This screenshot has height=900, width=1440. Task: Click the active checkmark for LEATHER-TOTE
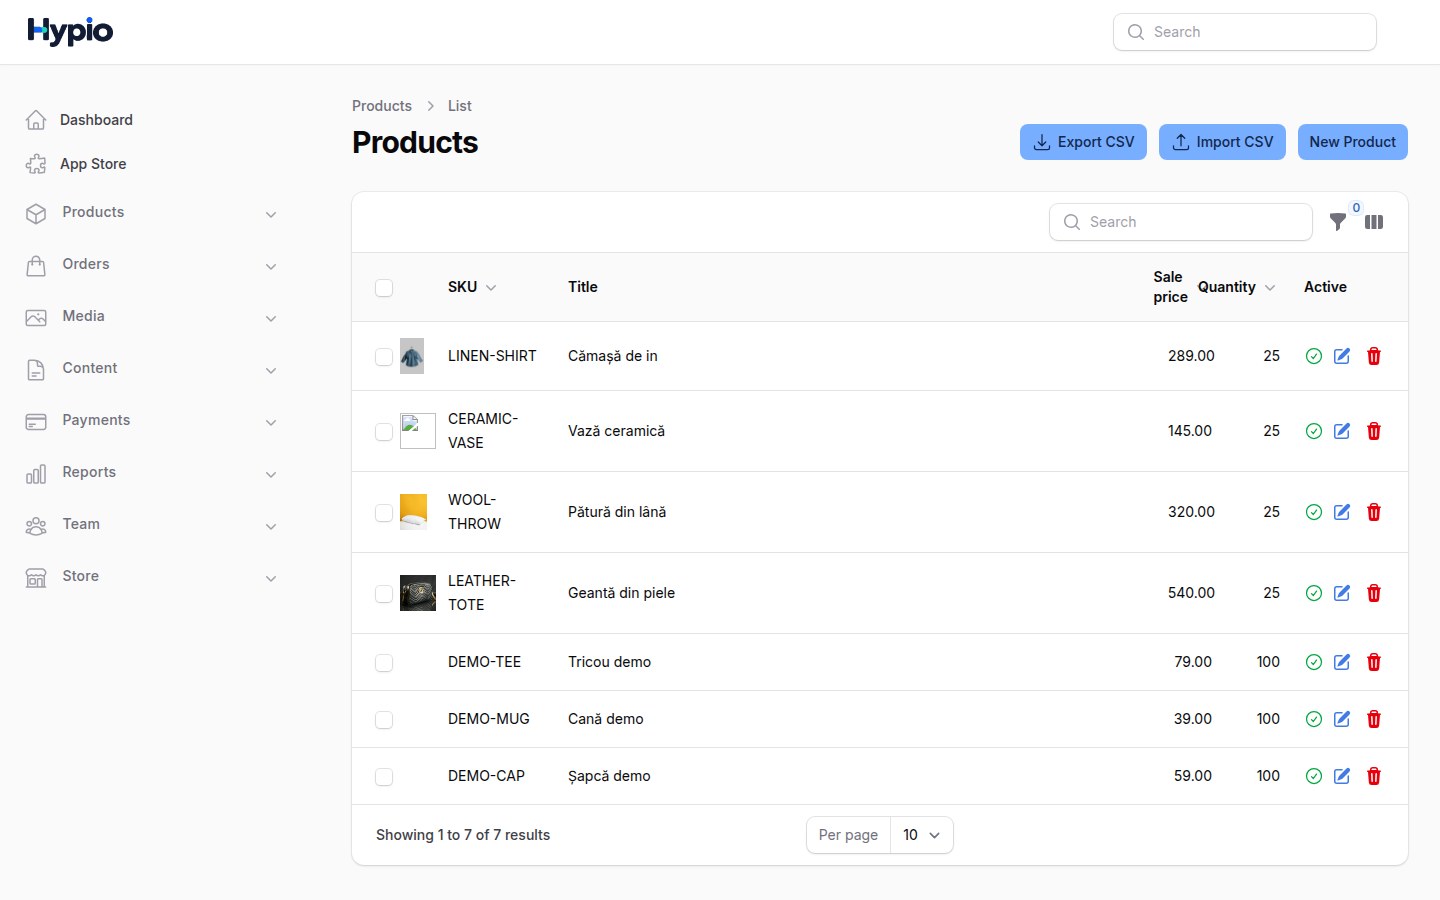[1314, 593]
